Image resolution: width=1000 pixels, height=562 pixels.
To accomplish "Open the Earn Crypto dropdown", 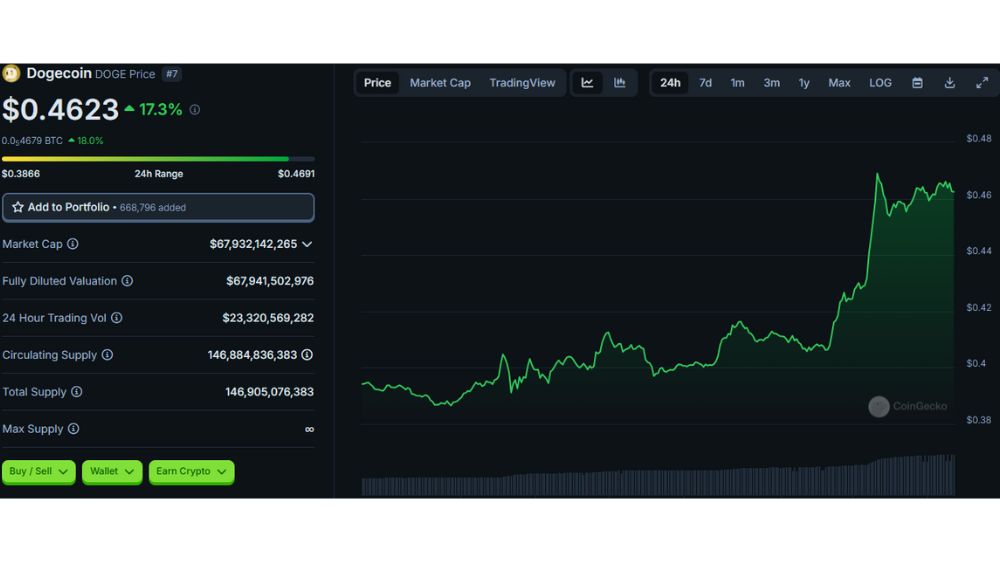I will (x=191, y=472).
